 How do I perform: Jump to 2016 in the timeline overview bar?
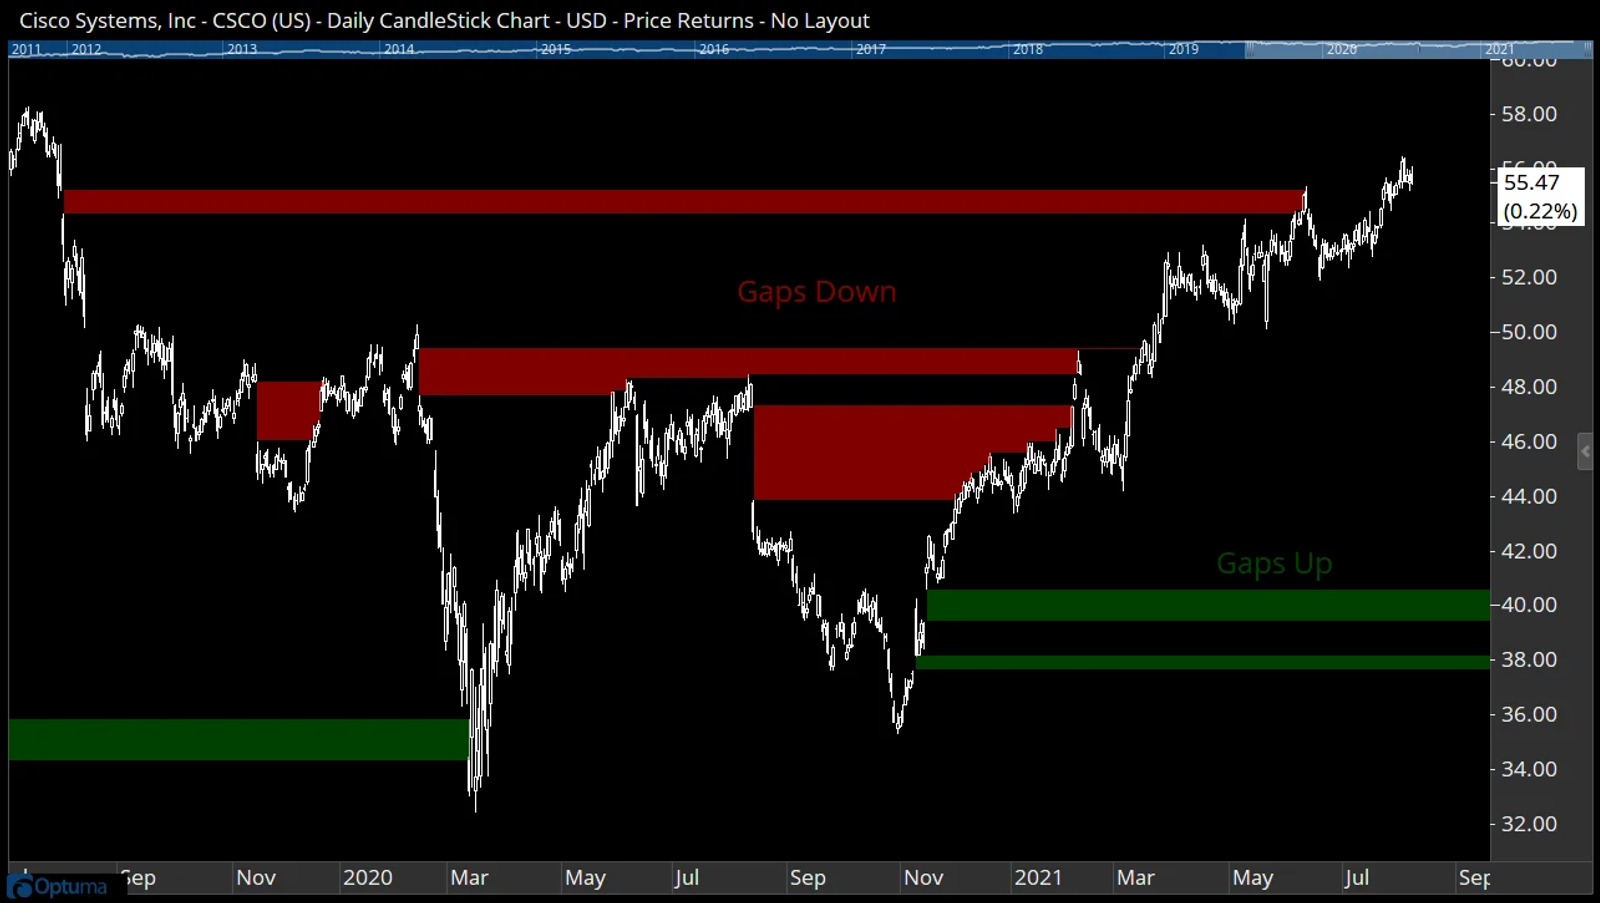tap(714, 49)
